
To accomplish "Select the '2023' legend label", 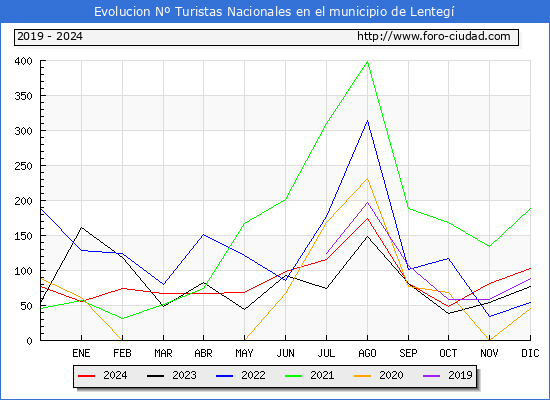I will [184, 375].
